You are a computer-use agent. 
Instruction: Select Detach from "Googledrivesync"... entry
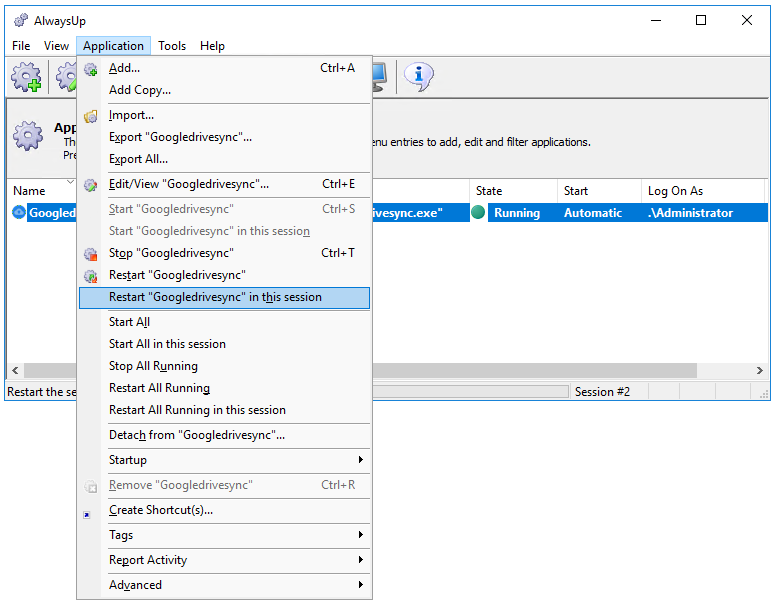pyautogui.click(x=224, y=435)
